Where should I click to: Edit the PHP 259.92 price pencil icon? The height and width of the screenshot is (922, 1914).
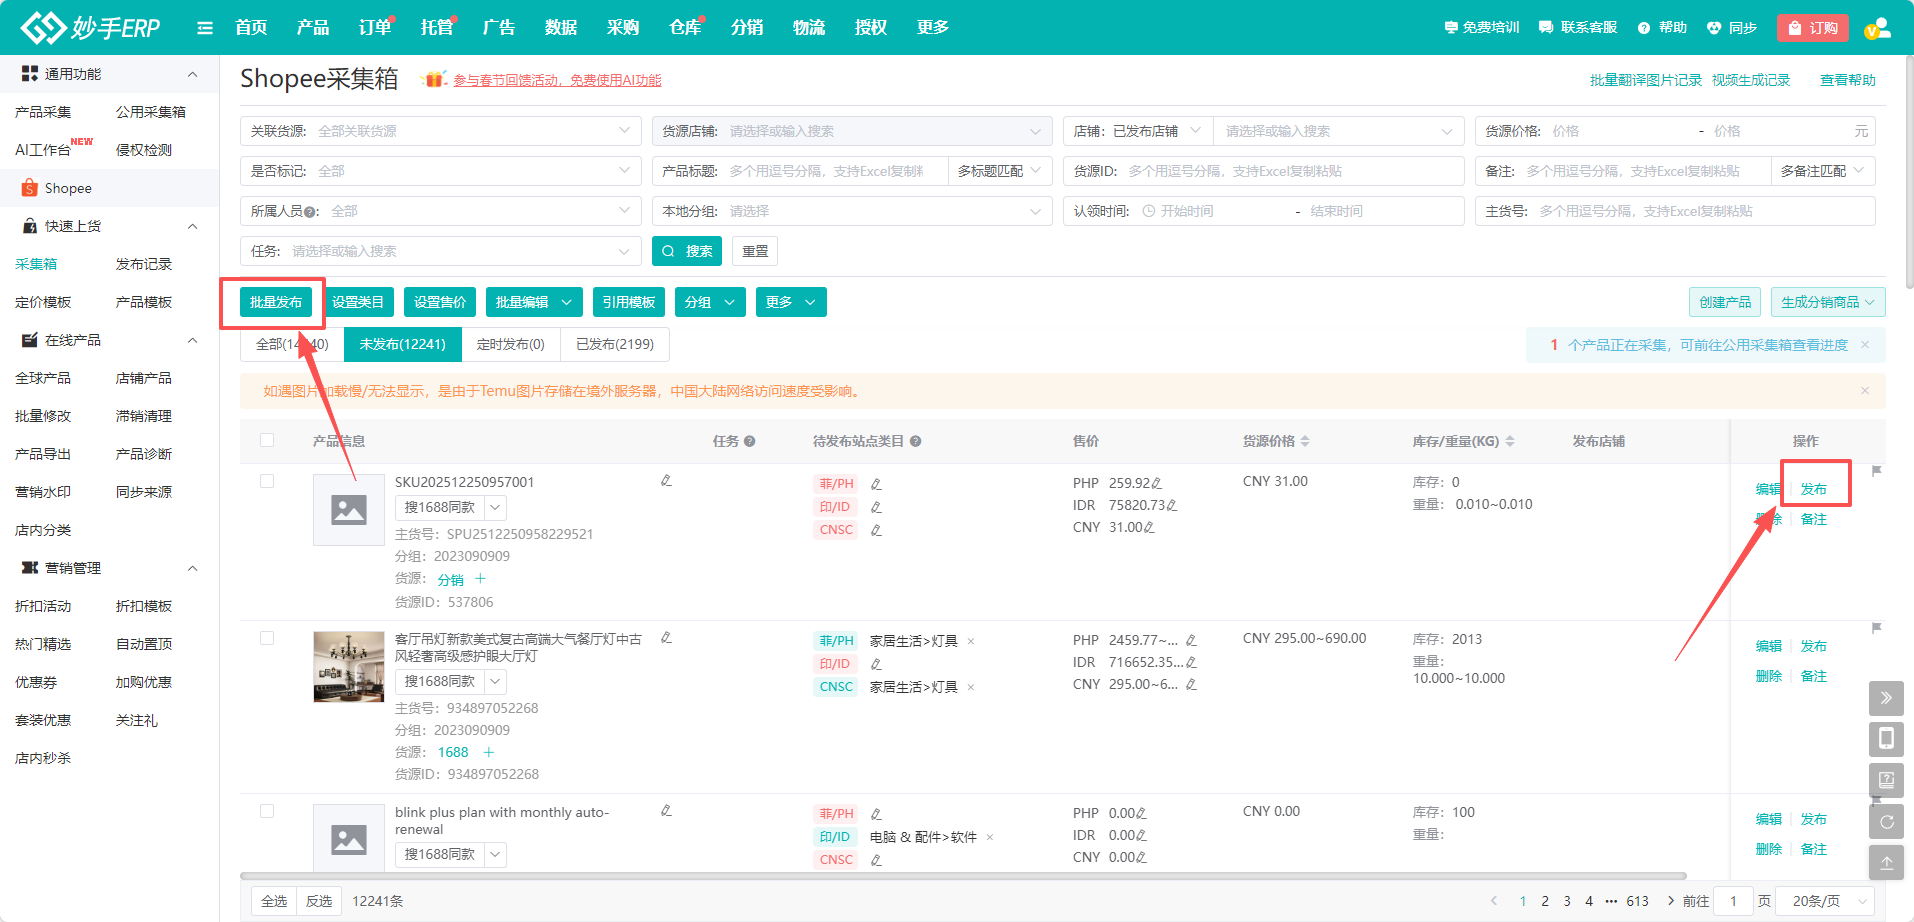[1157, 483]
